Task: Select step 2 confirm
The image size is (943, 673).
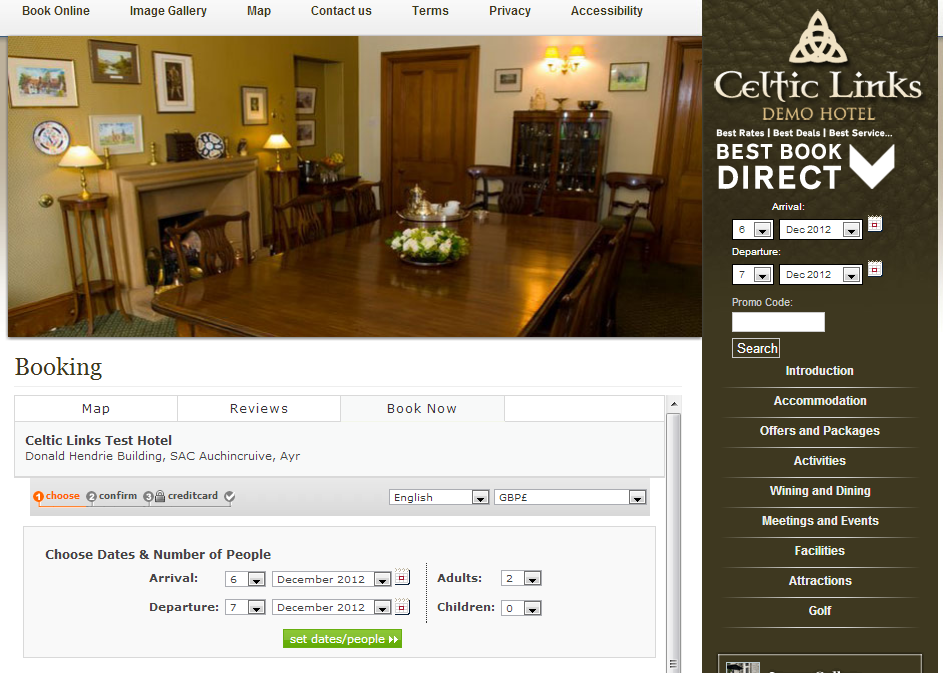Action: point(112,496)
